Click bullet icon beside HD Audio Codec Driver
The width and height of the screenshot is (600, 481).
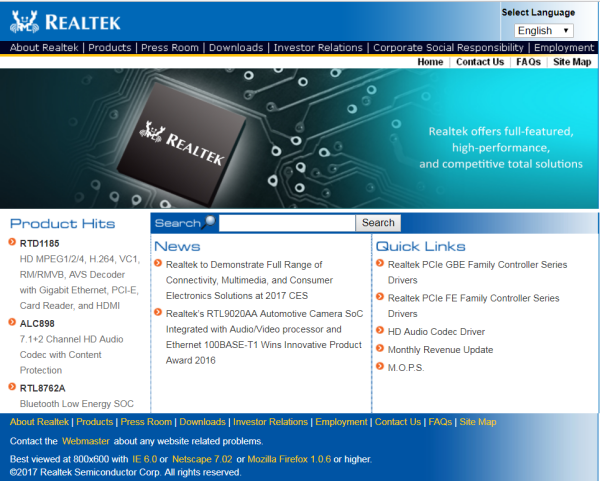tap(380, 330)
